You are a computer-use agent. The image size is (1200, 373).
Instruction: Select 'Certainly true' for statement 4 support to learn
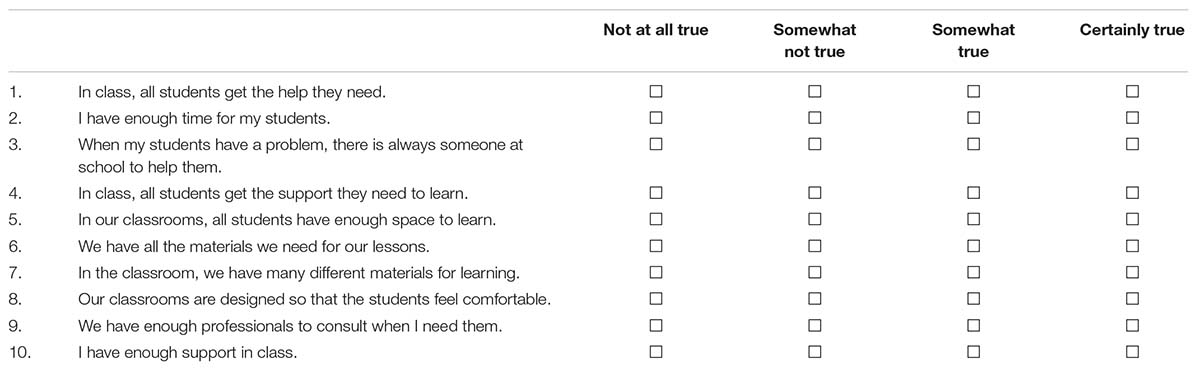pyautogui.click(x=1132, y=192)
